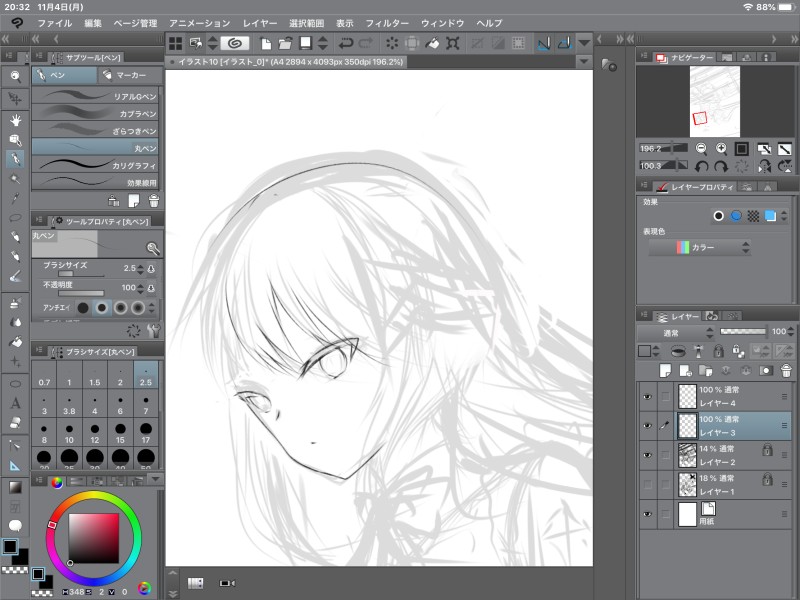Viewport: 800px width, 600px height.
Task: Select the Text tool 'A'
Action: pos(15,403)
